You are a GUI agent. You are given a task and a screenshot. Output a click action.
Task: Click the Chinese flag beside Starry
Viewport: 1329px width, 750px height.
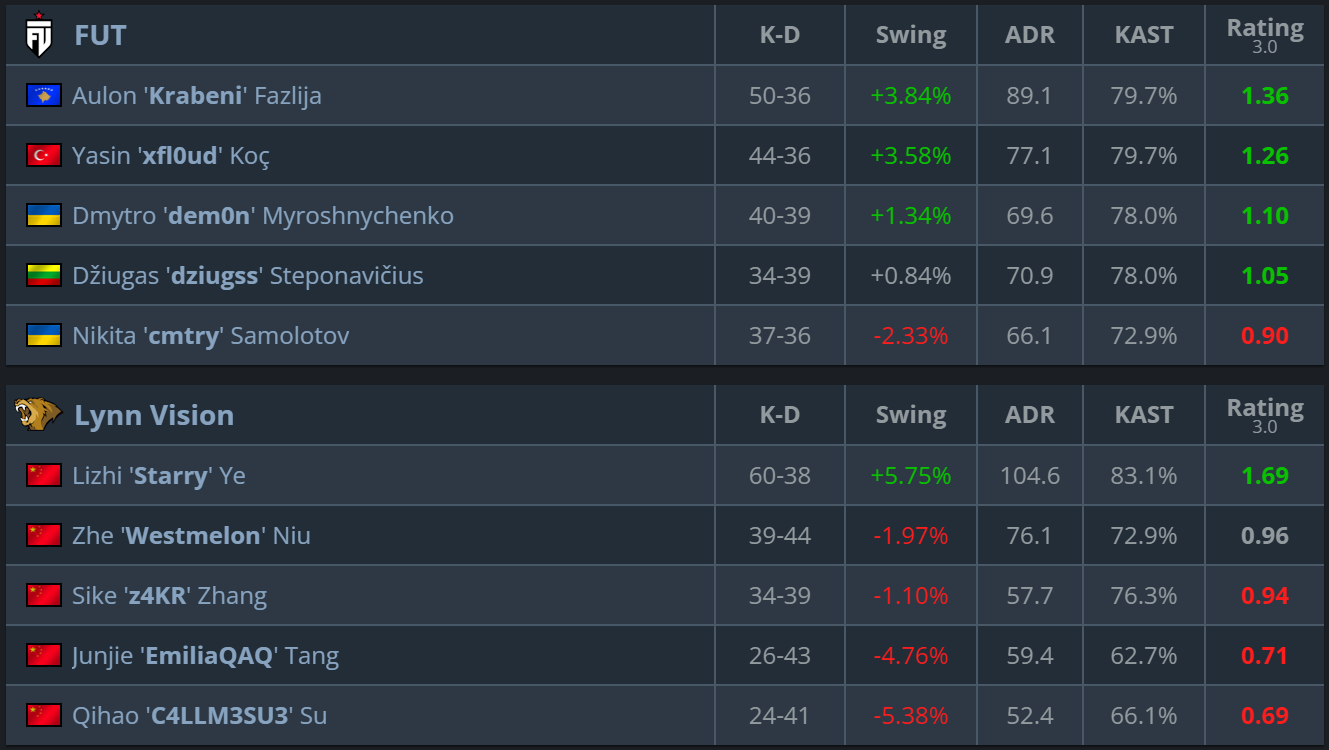click(x=44, y=475)
